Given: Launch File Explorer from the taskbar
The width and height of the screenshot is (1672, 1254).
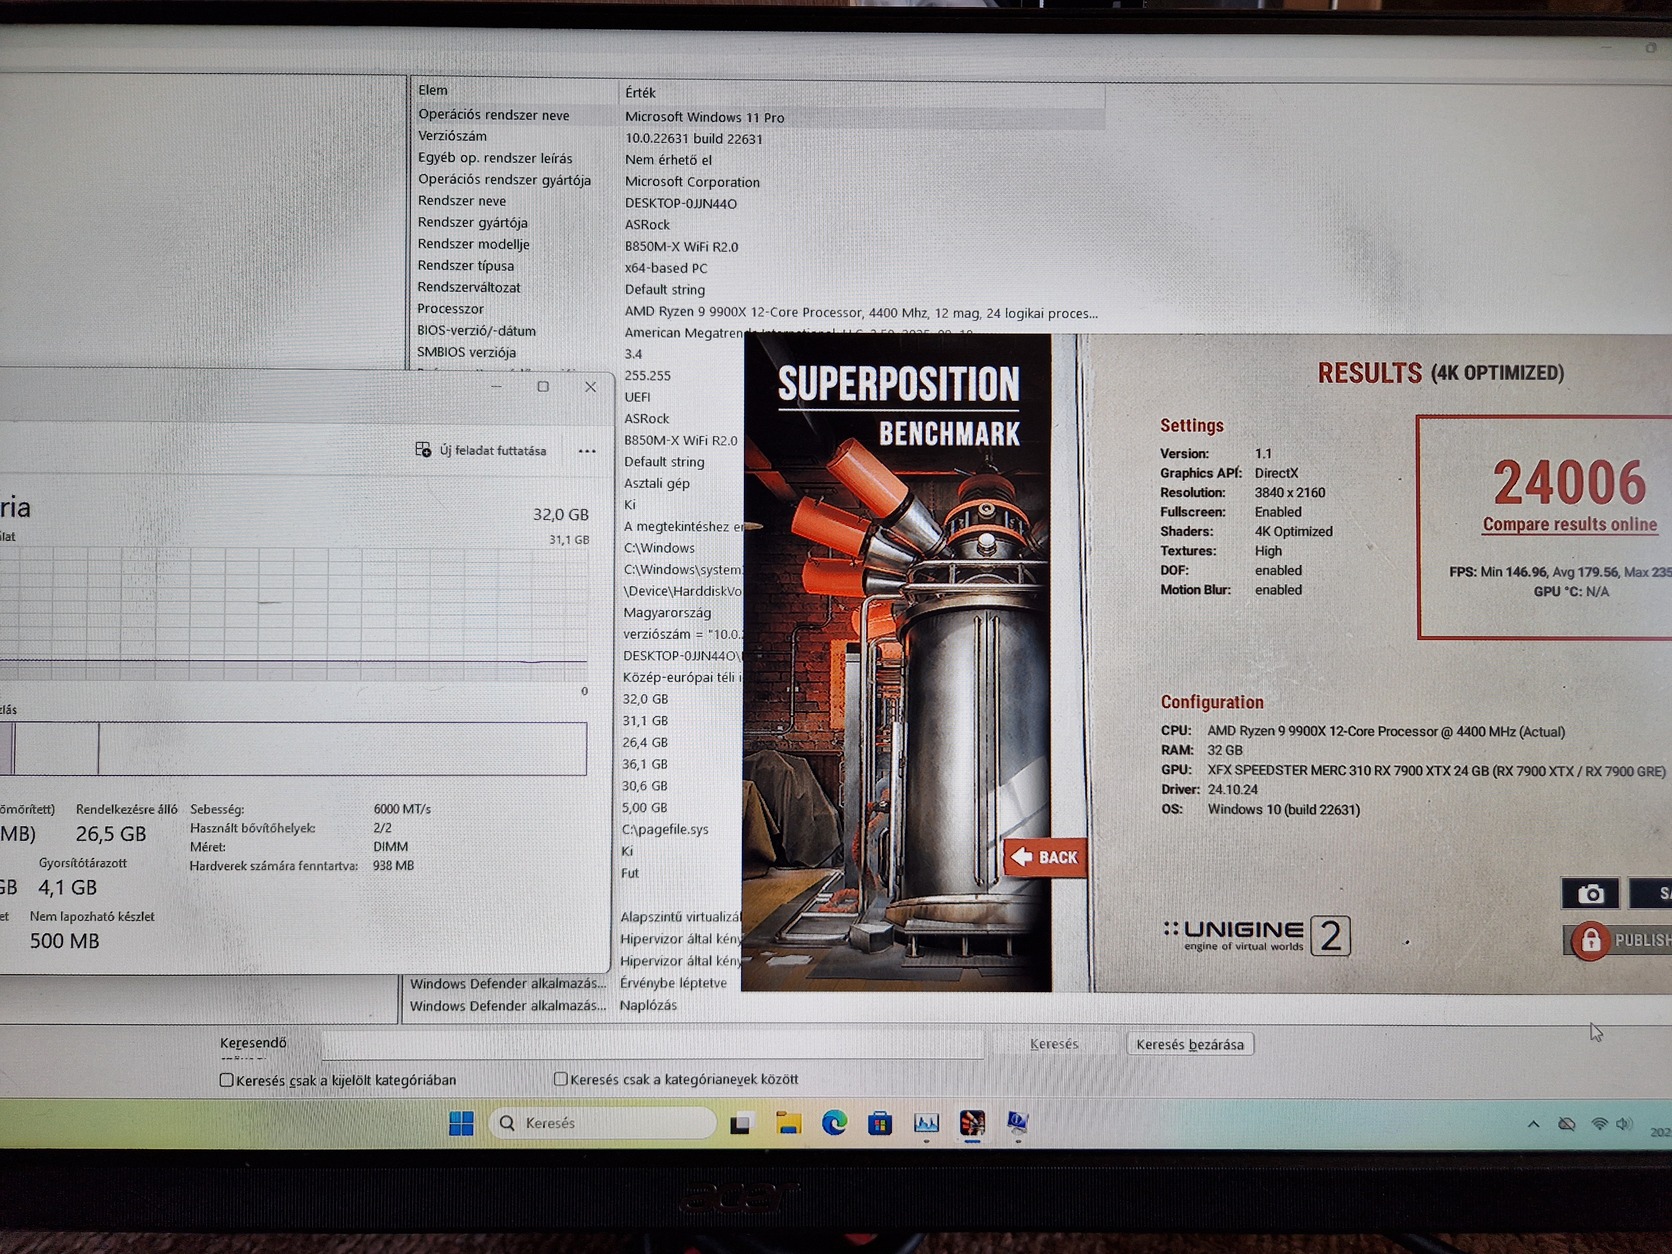Looking at the screenshot, I should pos(788,1124).
